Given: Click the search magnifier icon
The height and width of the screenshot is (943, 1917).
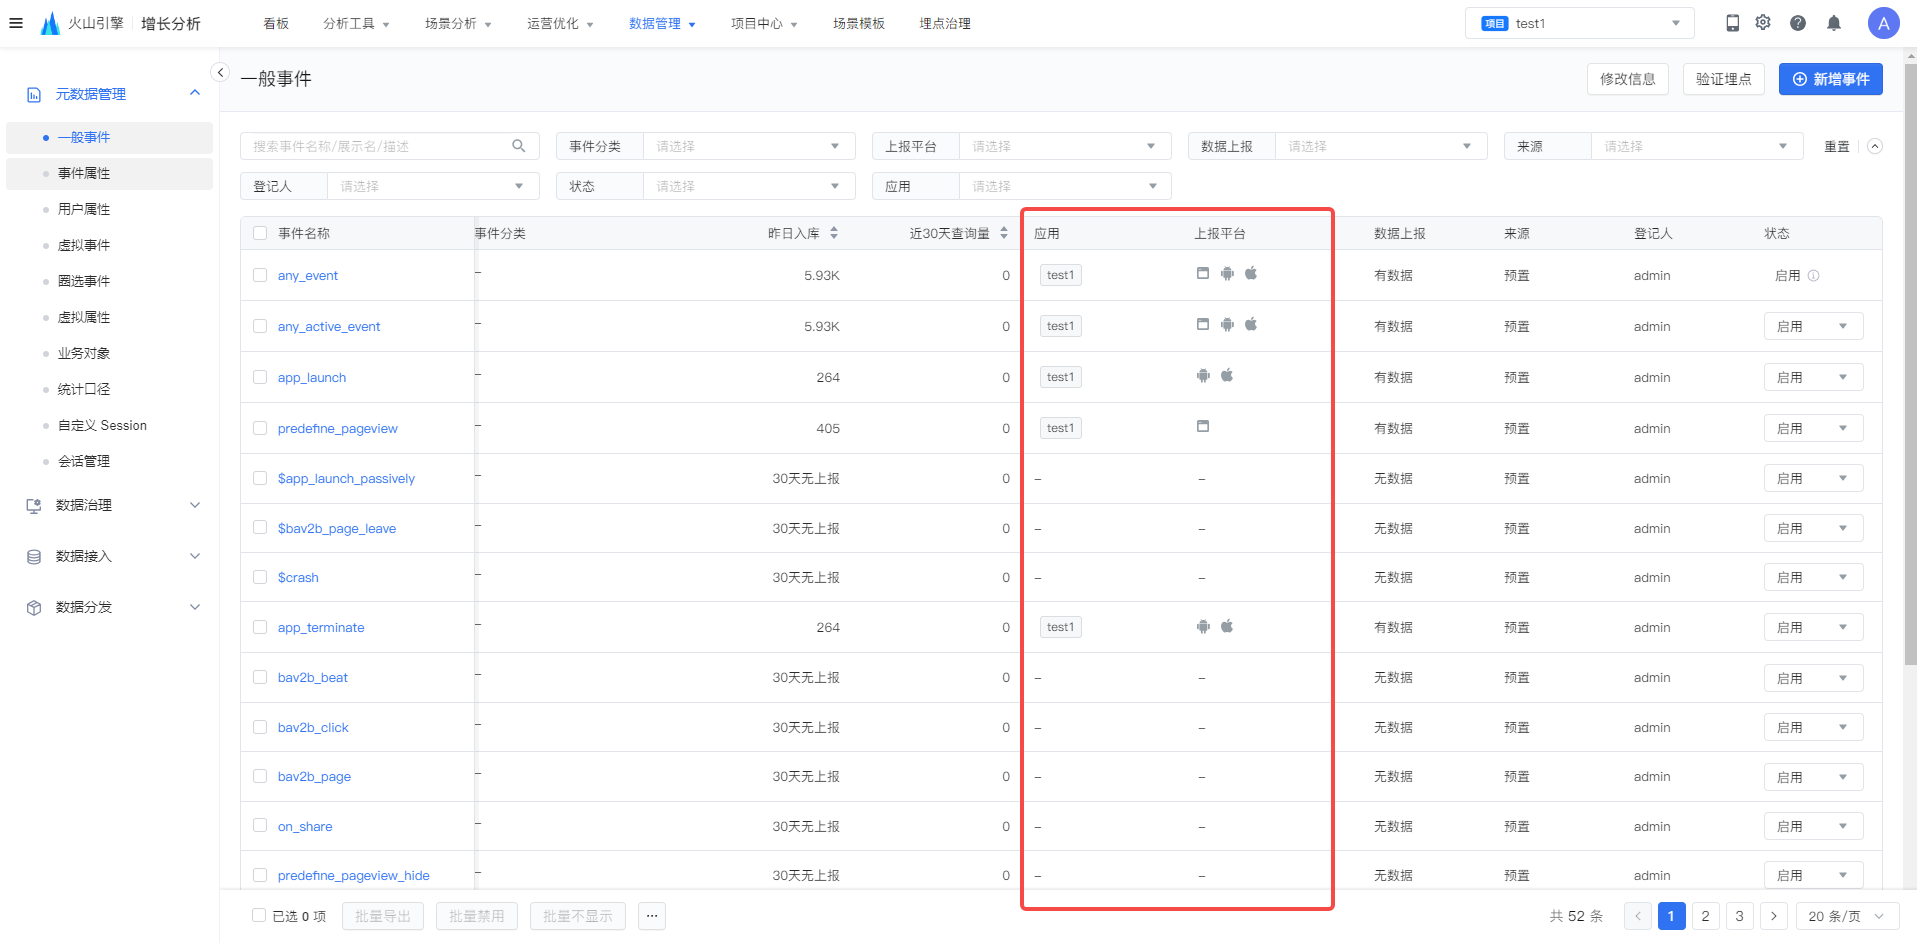Looking at the screenshot, I should click(518, 146).
